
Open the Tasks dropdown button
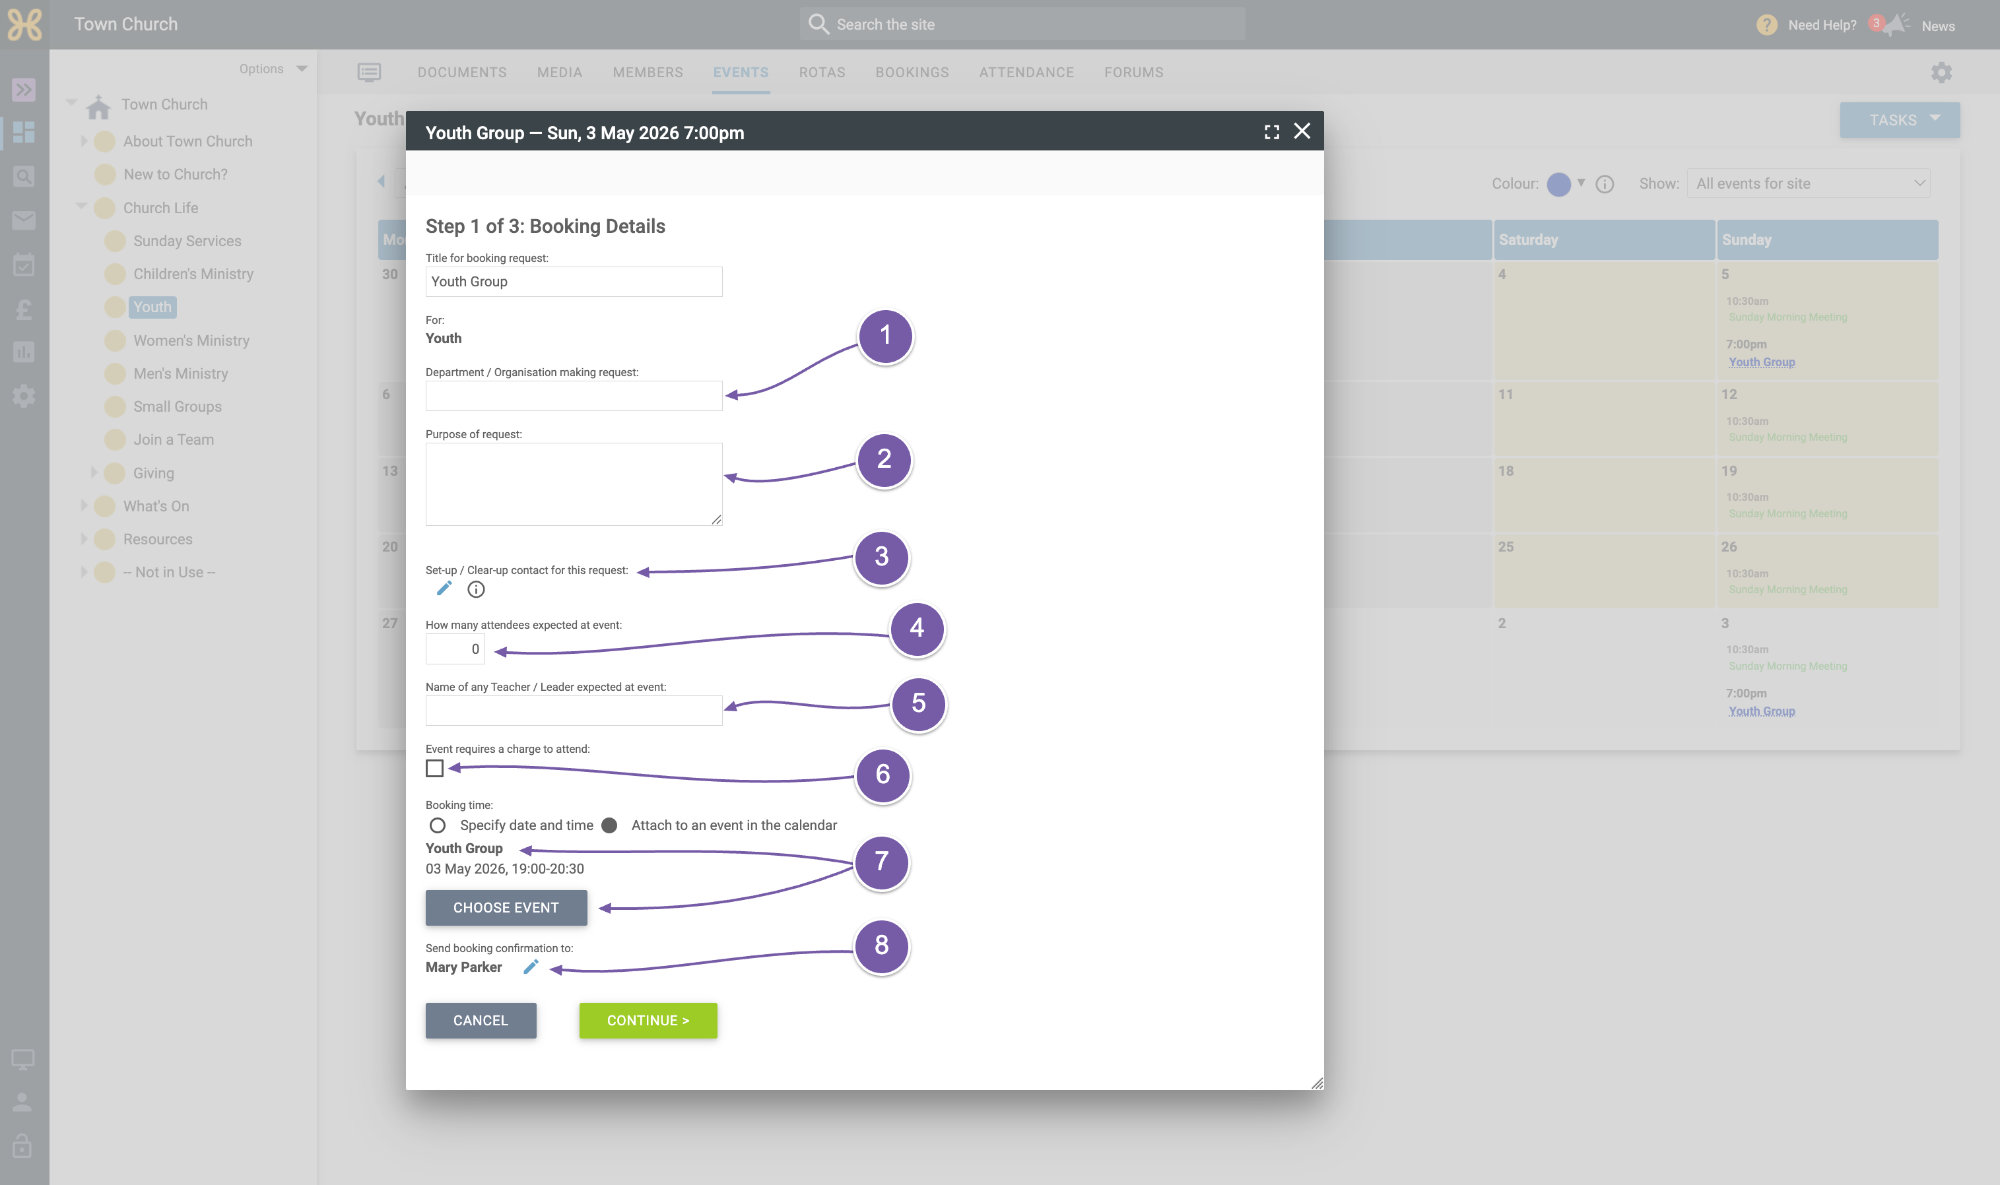[1899, 120]
